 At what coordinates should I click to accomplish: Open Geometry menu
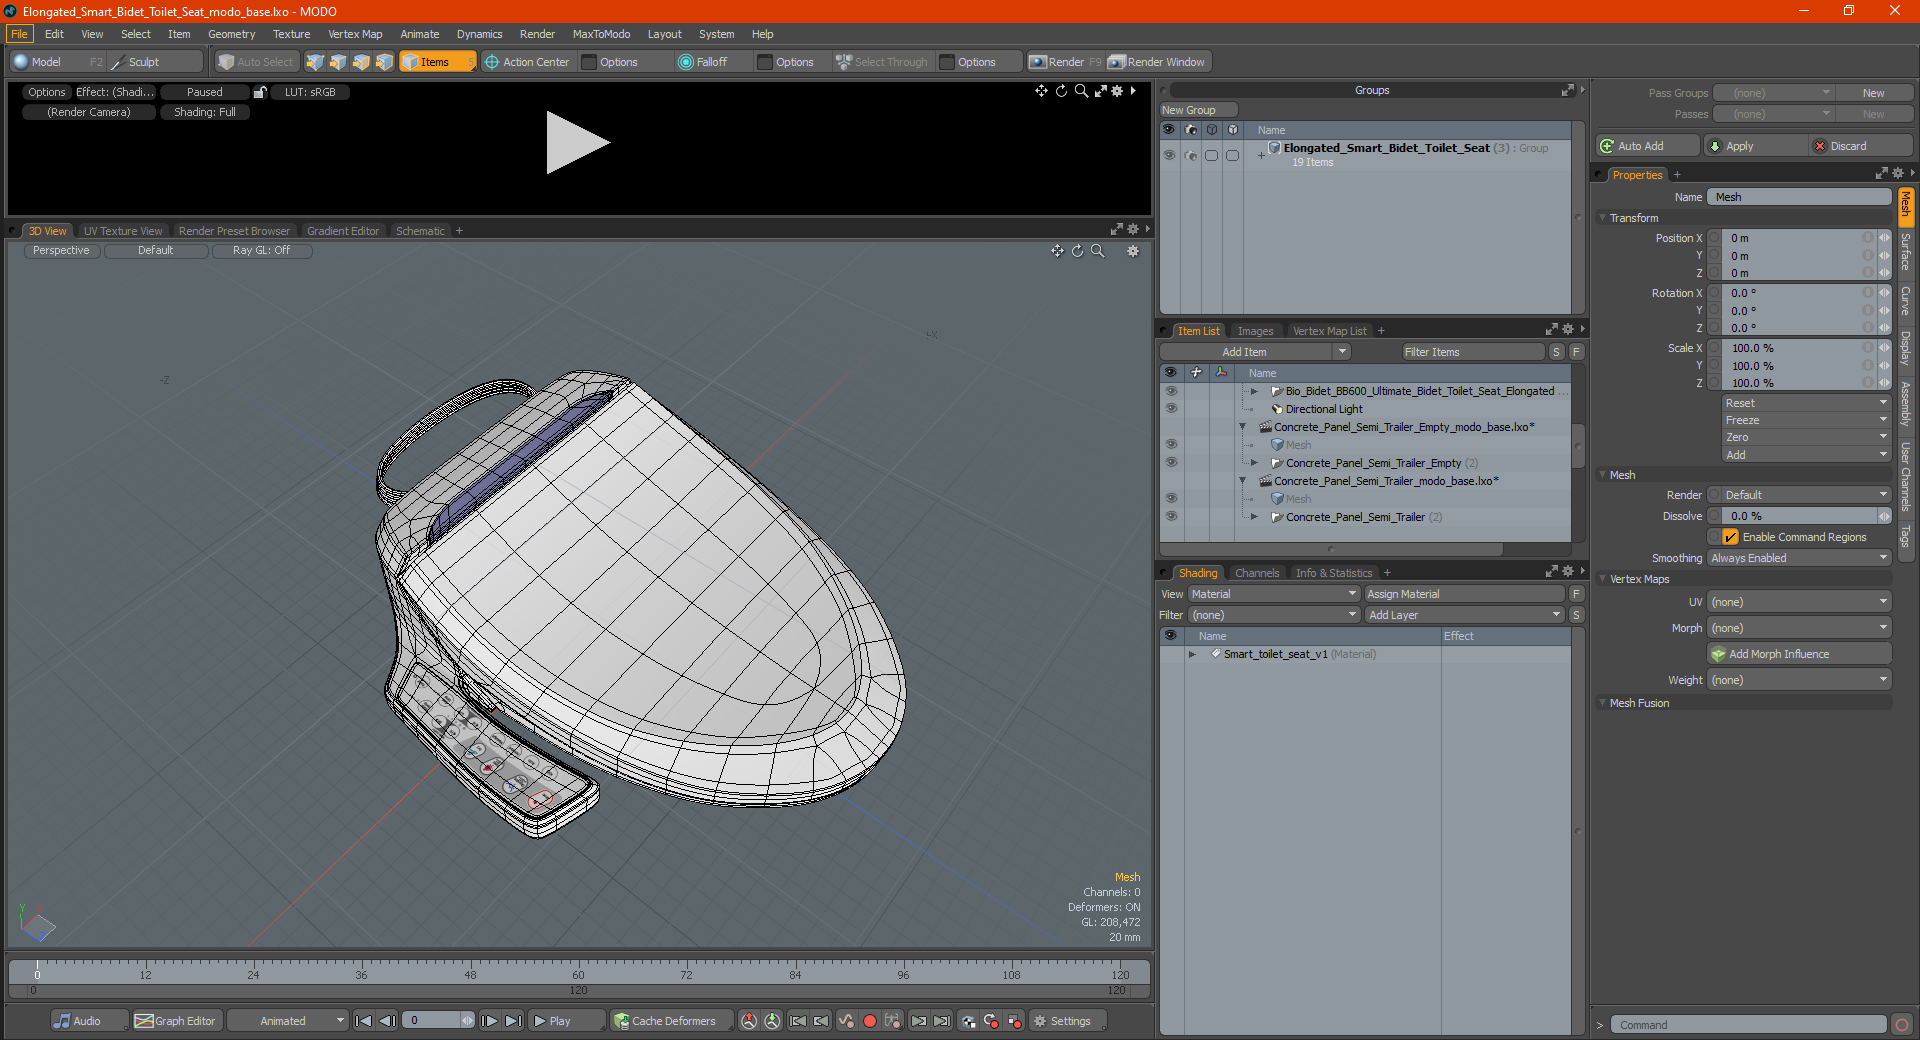coord(231,34)
